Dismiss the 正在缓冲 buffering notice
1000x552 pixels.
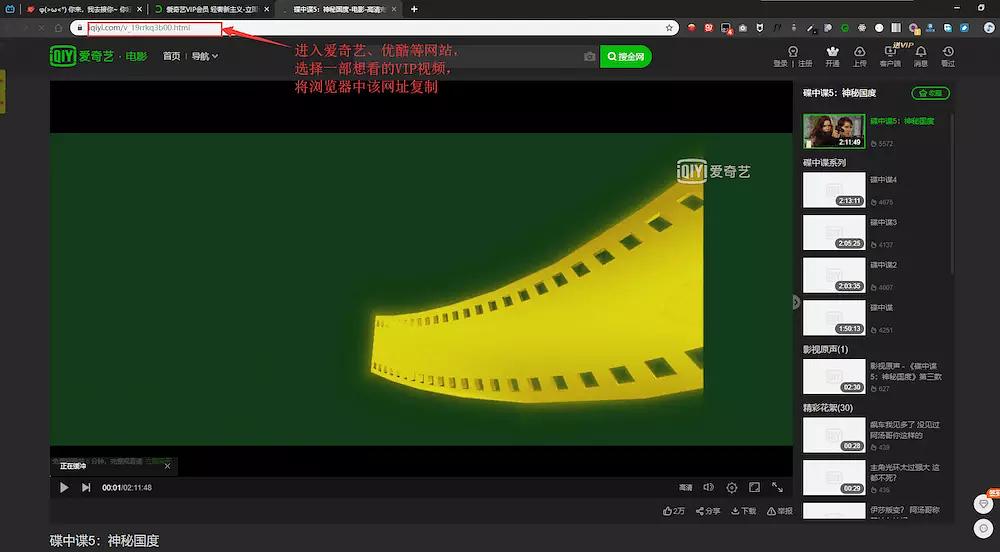(x=167, y=467)
